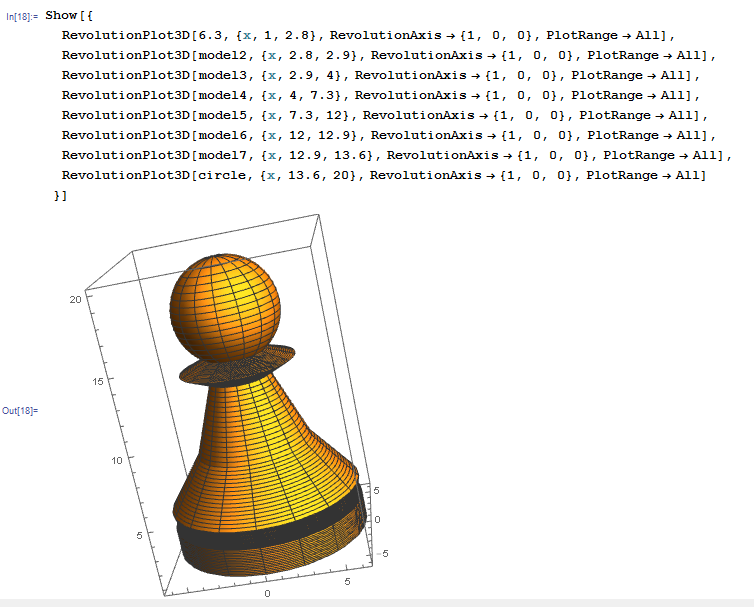This screenshot has width=754, height=607.
Task: Click the In[18]:= input cell label
Action: 22,17
